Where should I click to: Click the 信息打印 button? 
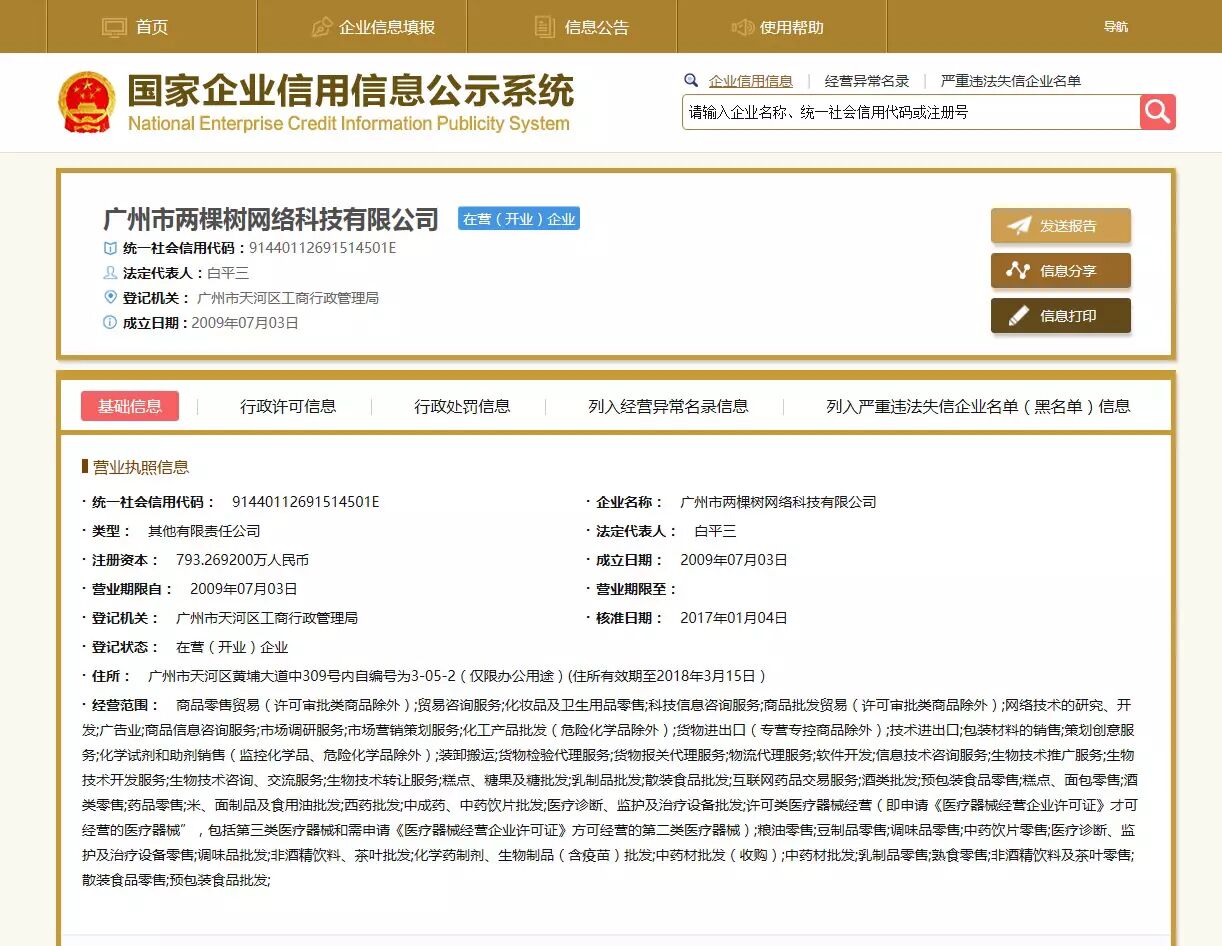[x=1061, y=316]
